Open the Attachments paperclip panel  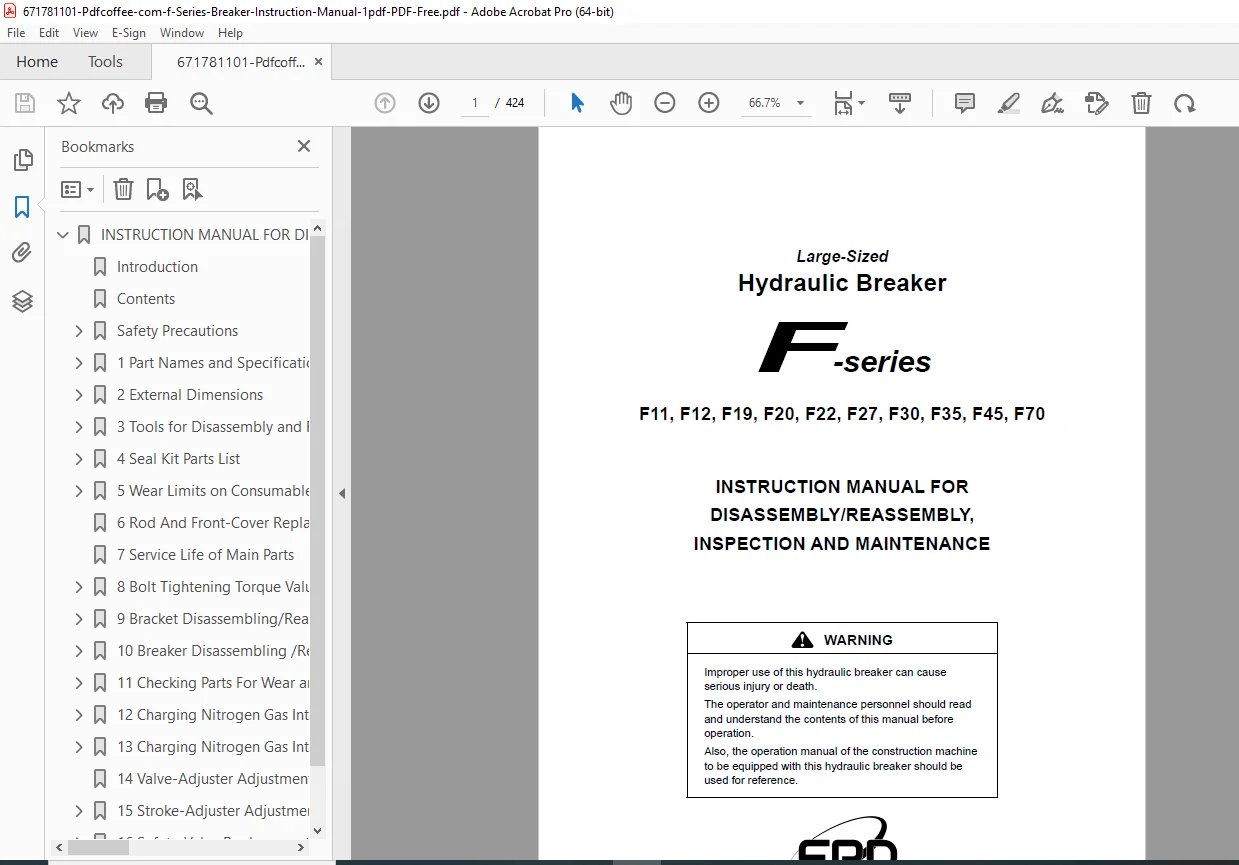(22, 253)
